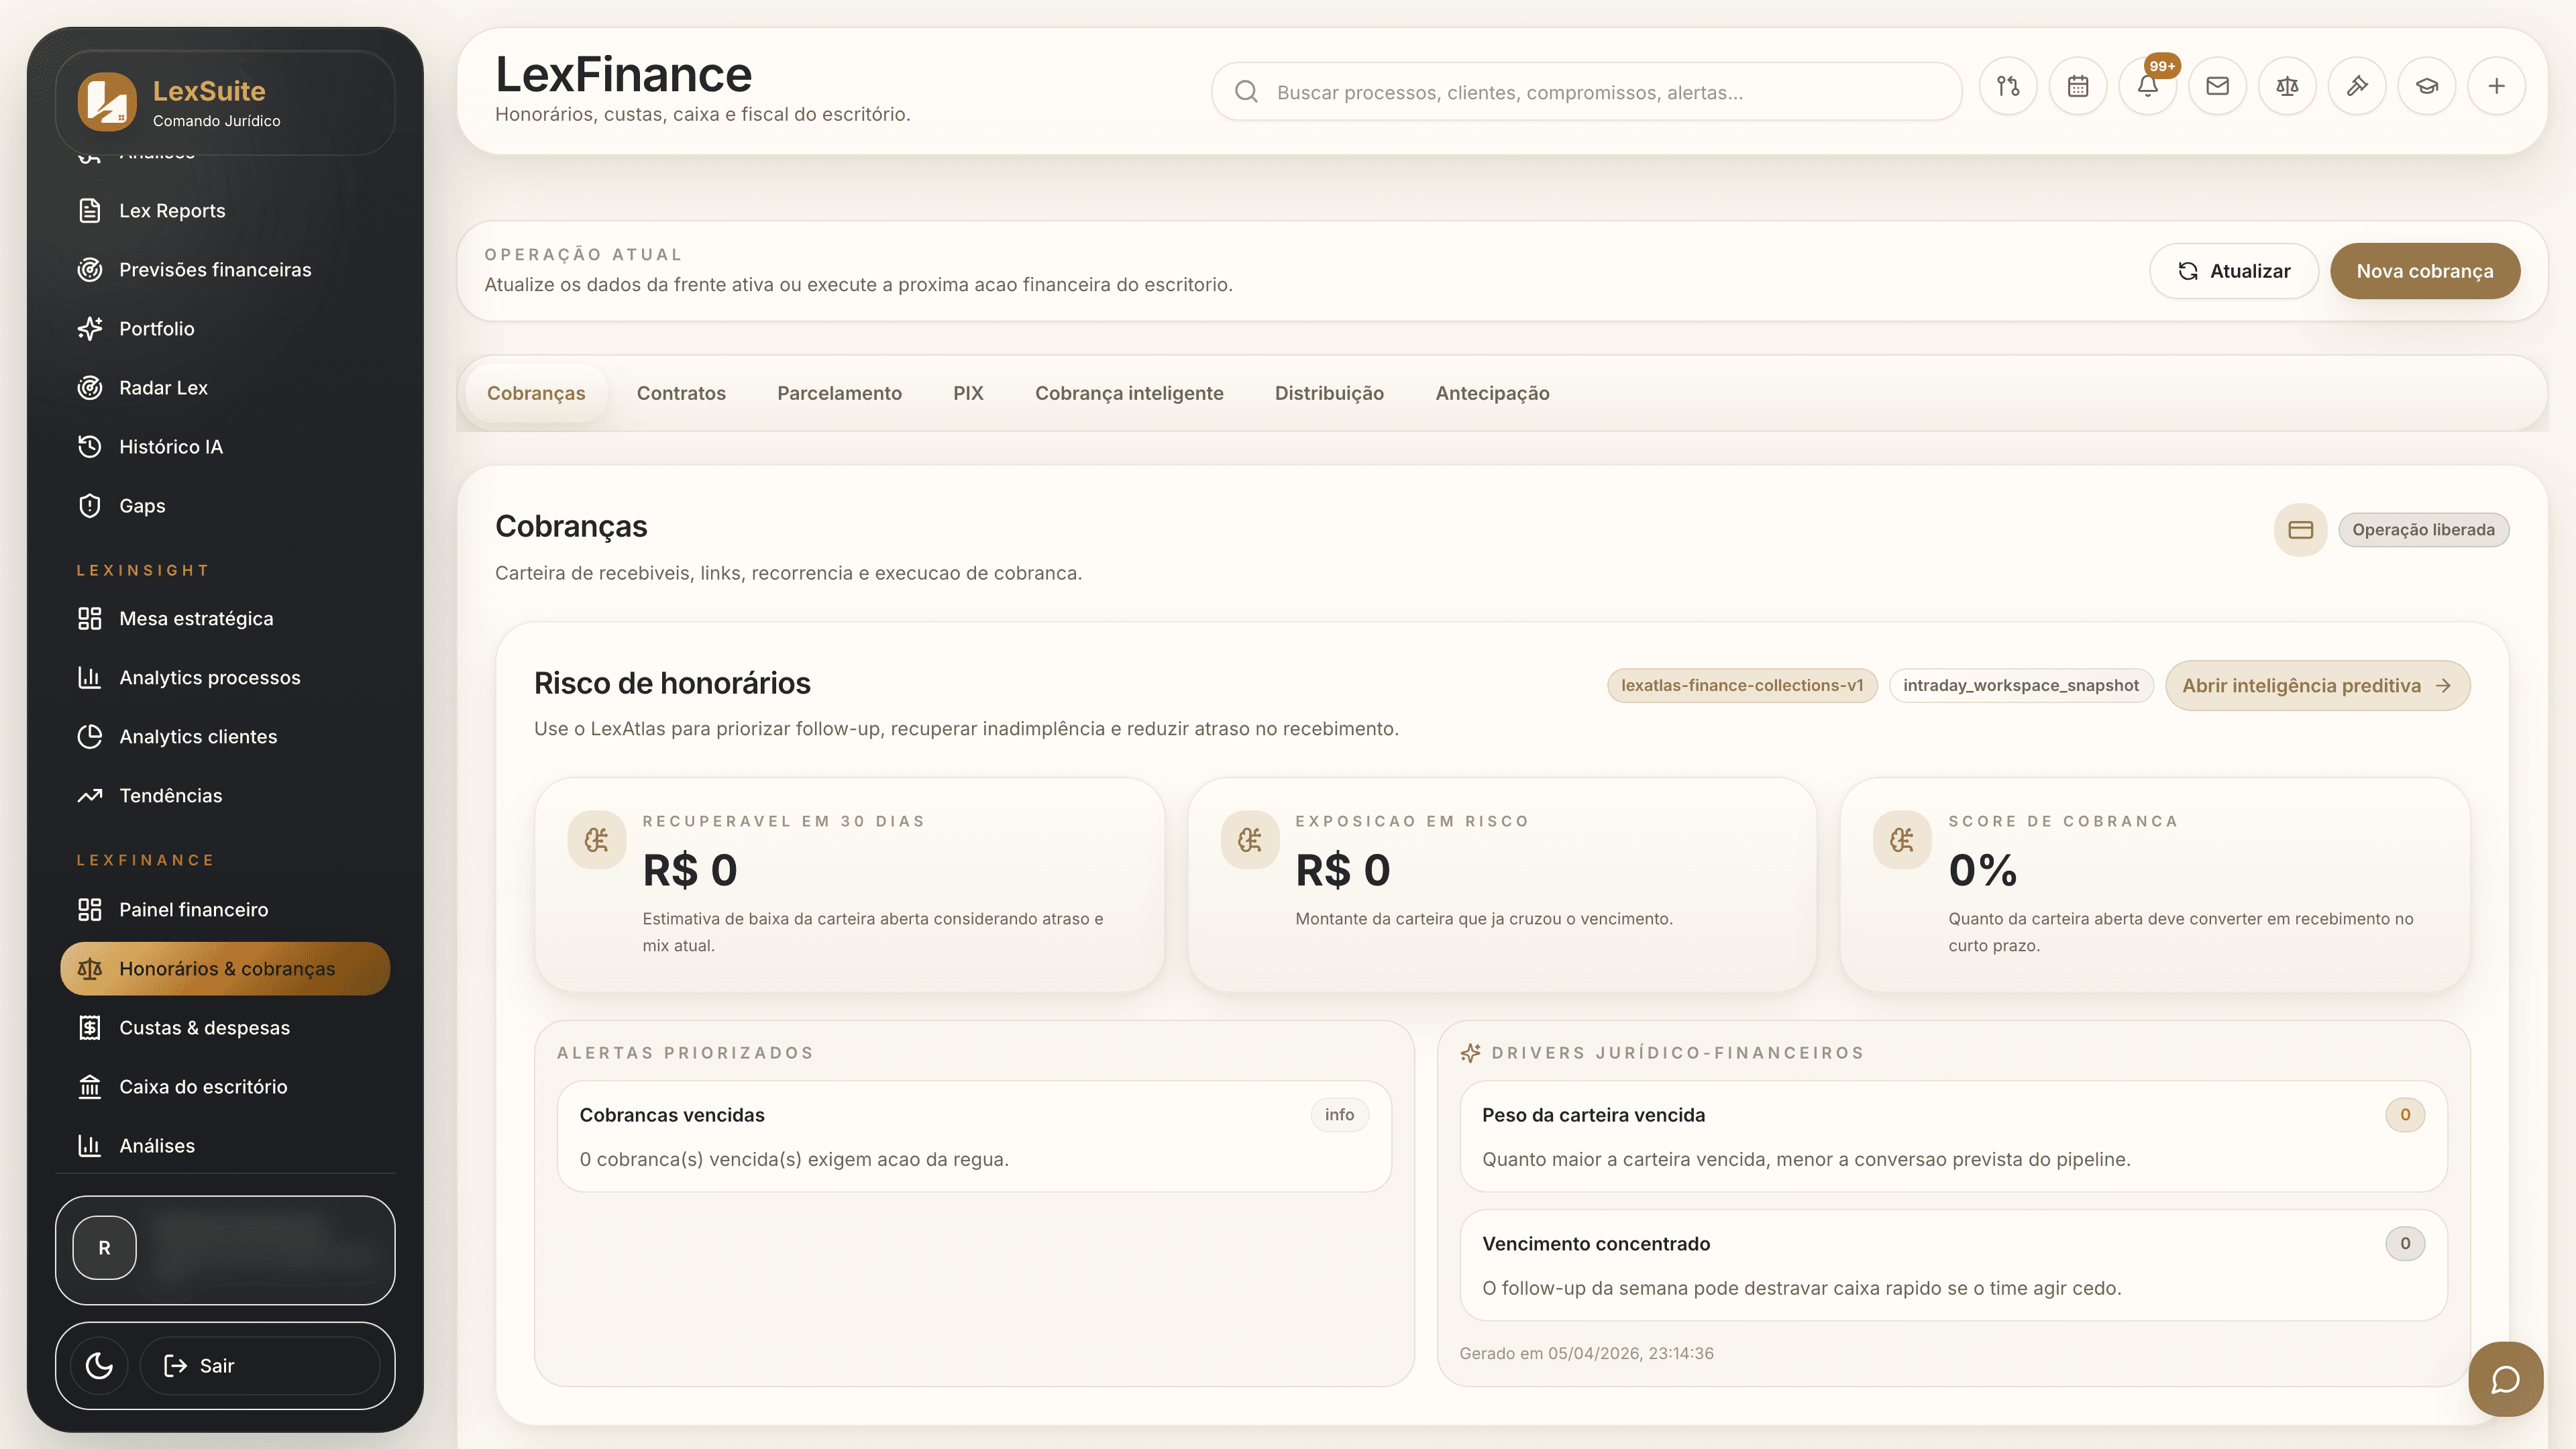The height and width of the screenshot is (1449, 2576).
Task: Open the PIX tab
Action: click(967, 393)
